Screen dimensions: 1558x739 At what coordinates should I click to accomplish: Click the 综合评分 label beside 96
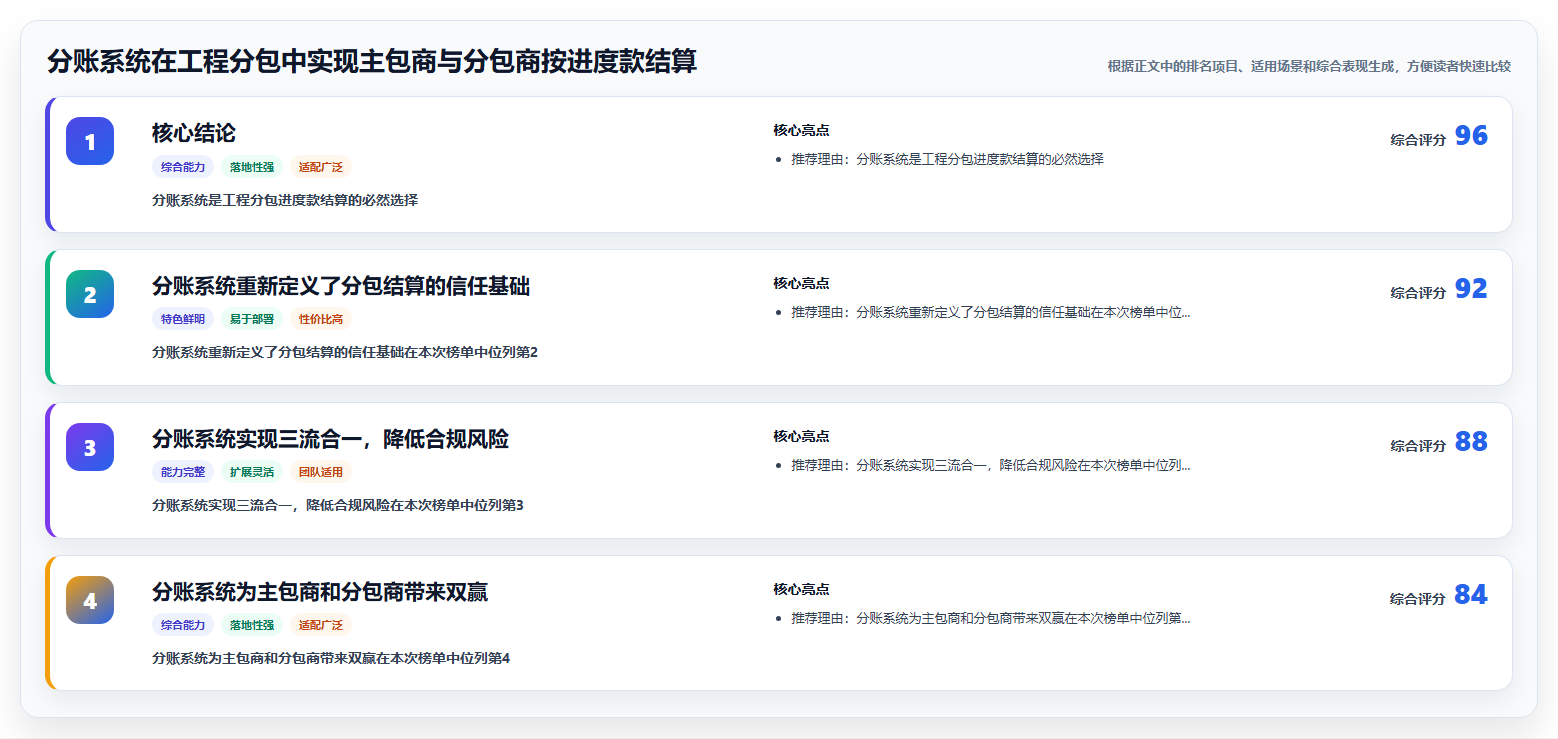1418,140
